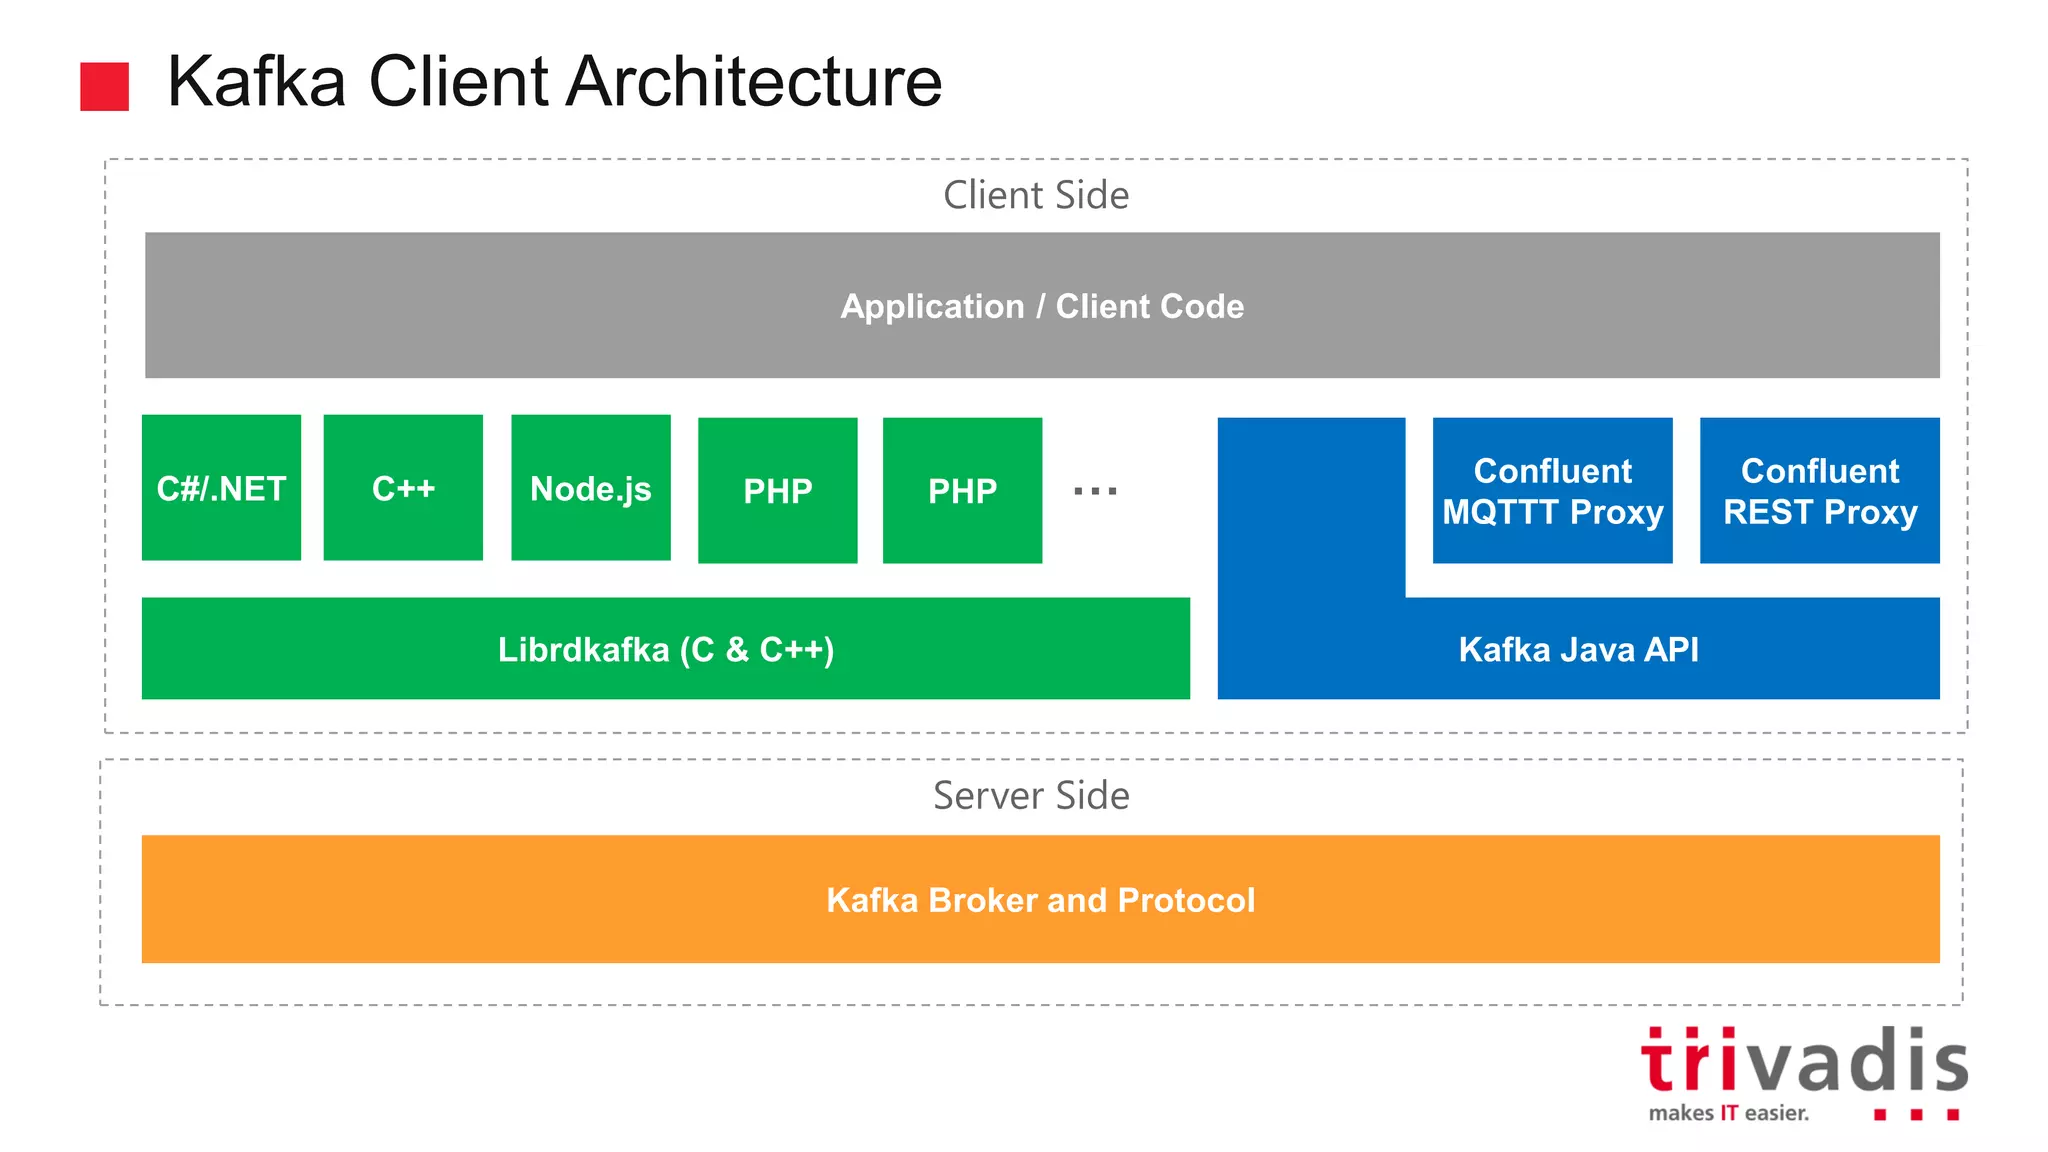Click the red square title bullet

click(x=104, y=86)
